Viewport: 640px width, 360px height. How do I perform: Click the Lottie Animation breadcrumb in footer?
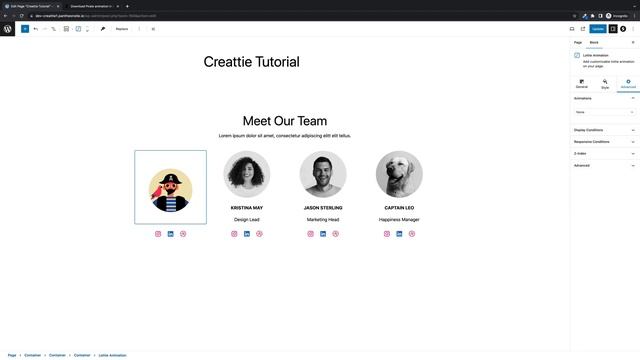point(113,356)
